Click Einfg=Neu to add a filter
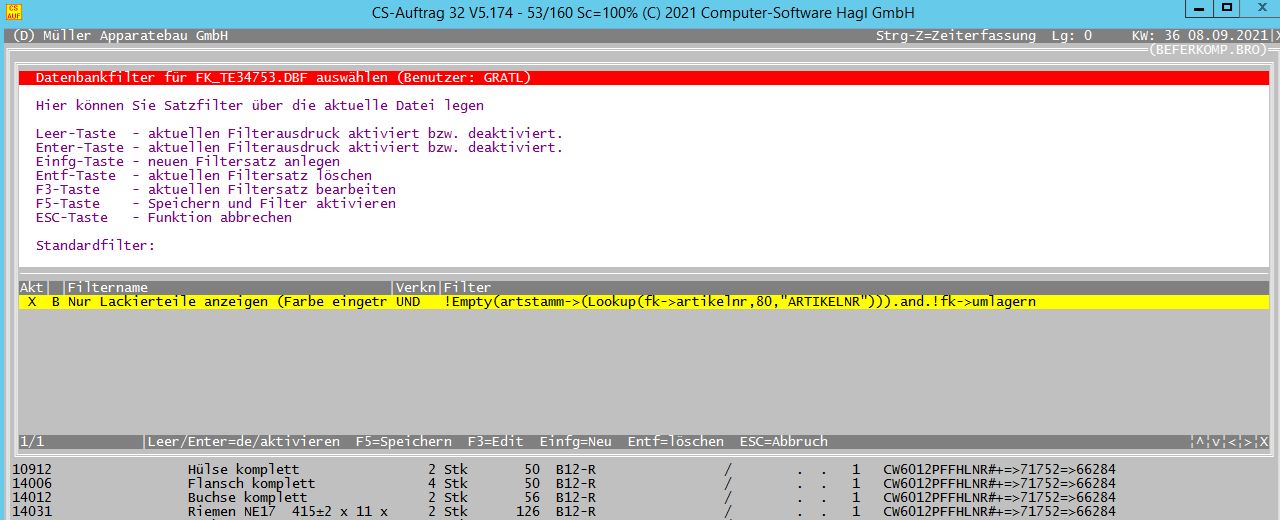Image resolution: width=1280 pixels, height=520 pixels. point(575,441)
